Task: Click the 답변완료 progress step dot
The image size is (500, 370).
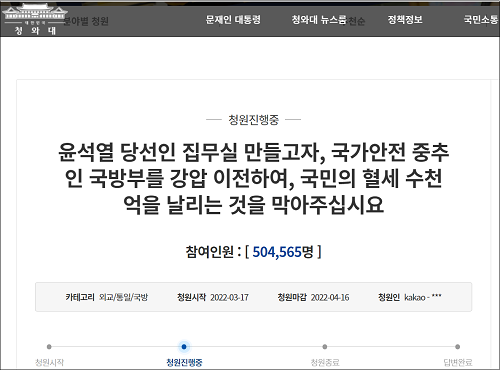Action: pos(458,347)
